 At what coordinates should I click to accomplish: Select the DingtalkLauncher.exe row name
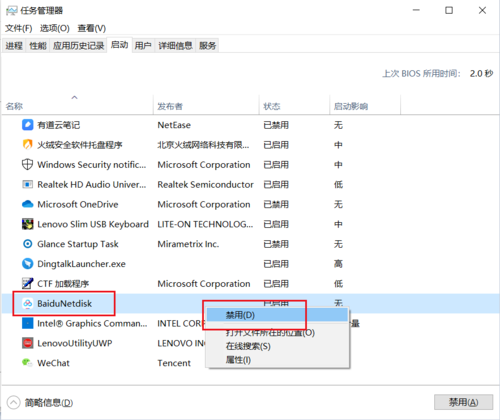81,264
